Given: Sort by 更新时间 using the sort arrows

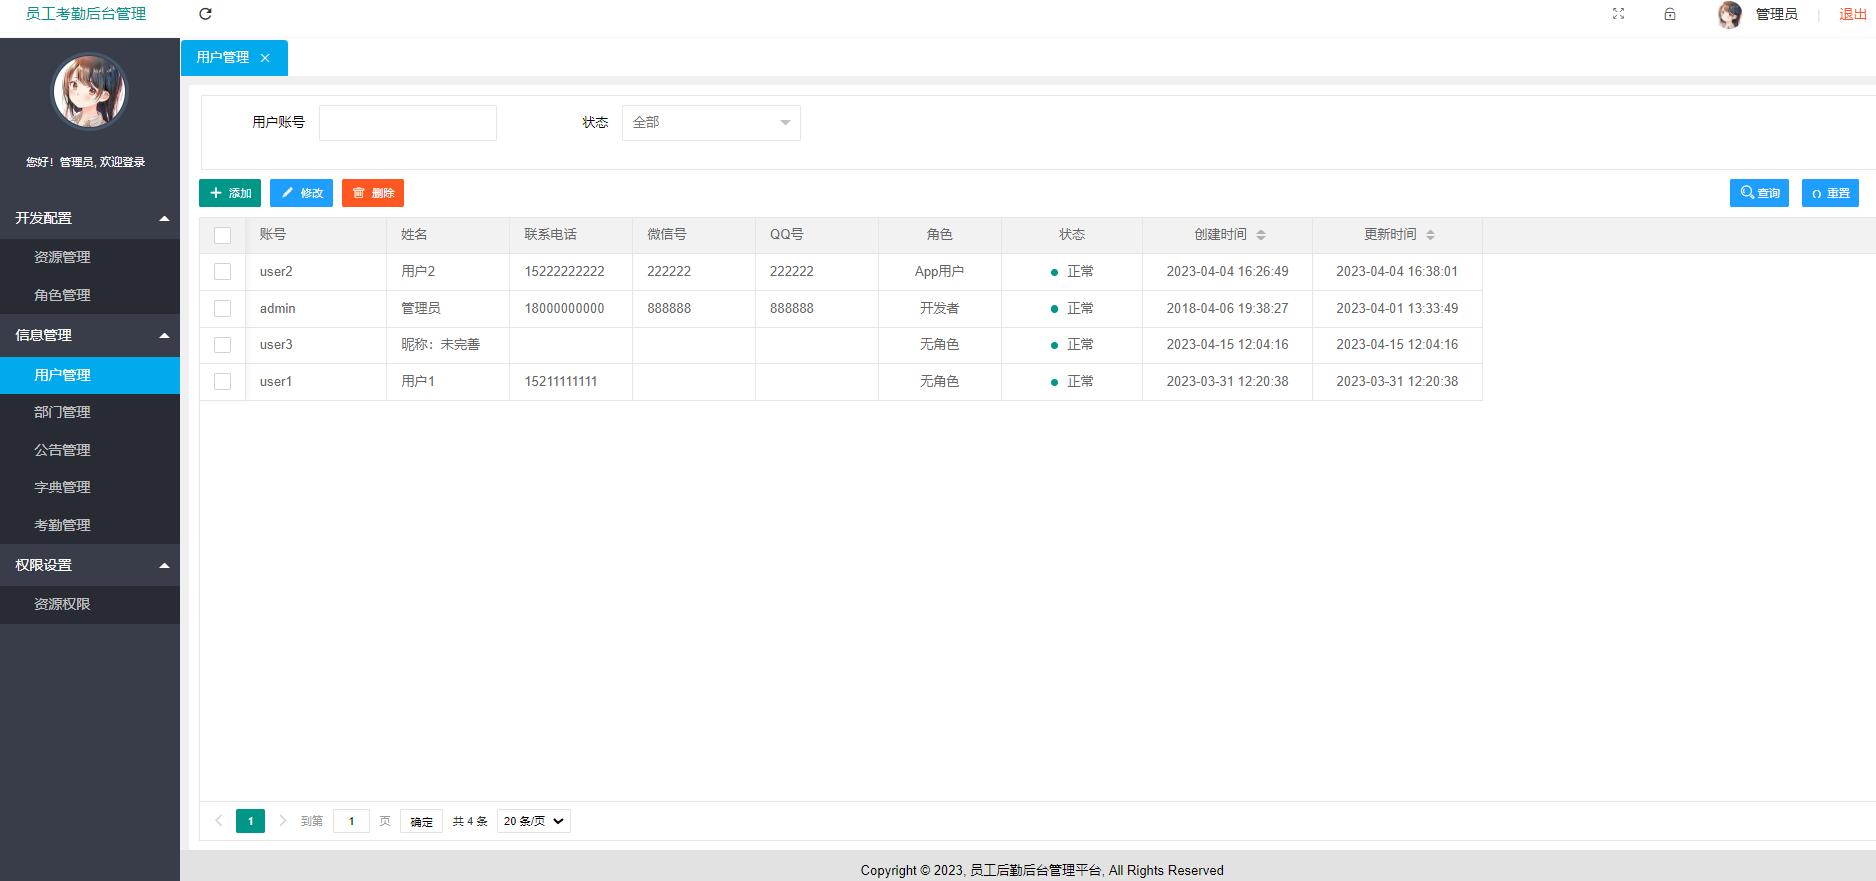Looking at the screenshot, I should (1430, 235).
